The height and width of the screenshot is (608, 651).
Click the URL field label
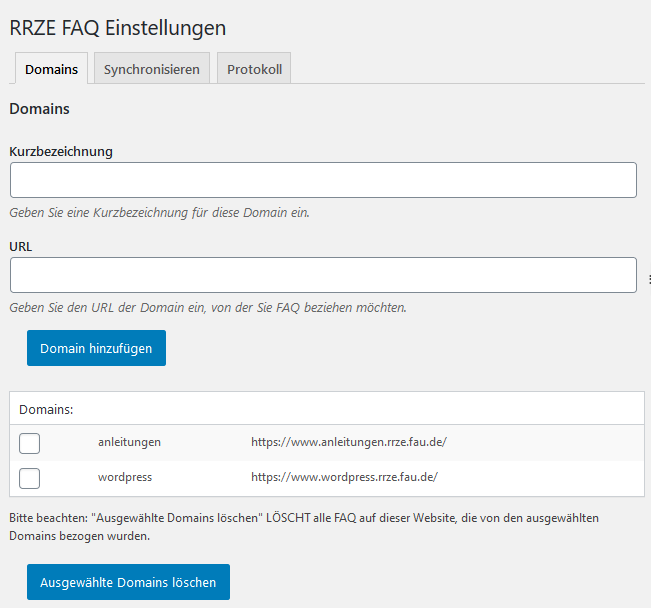coord(22,245)
